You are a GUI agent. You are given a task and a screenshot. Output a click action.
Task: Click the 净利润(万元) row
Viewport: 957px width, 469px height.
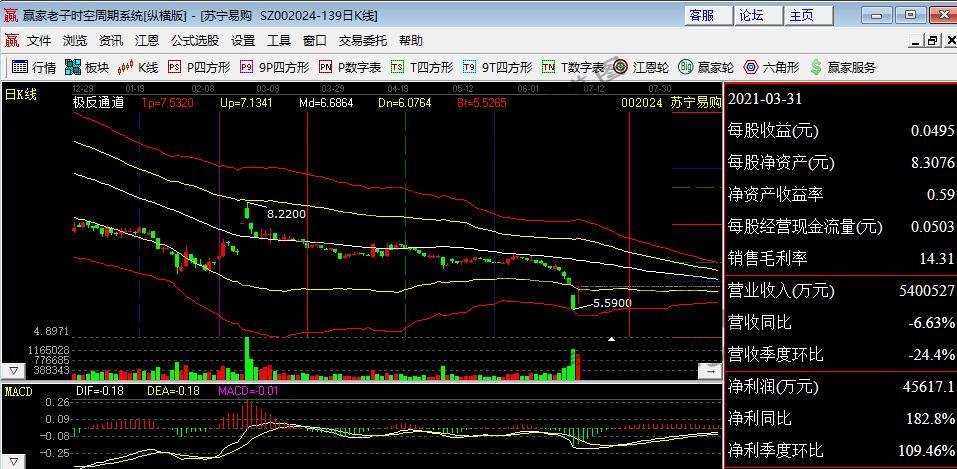coord(840,387)
